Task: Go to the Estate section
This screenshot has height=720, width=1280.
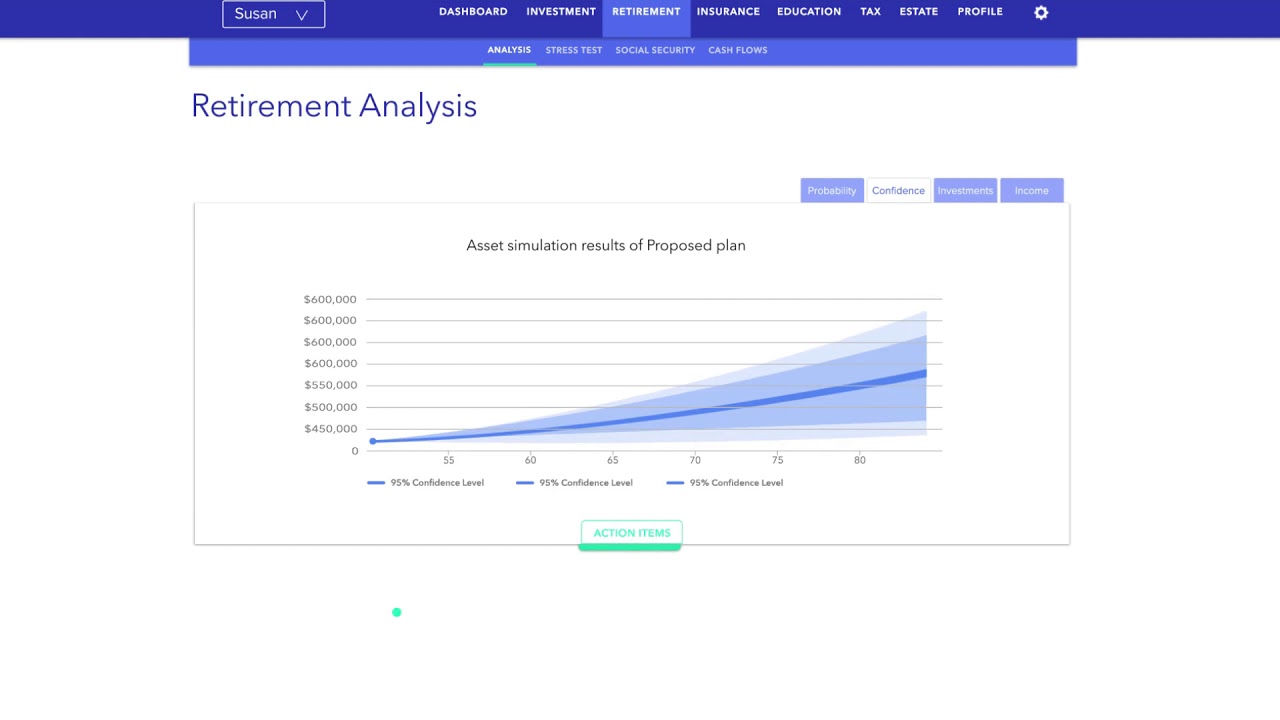Action: (x=918, y=12)
